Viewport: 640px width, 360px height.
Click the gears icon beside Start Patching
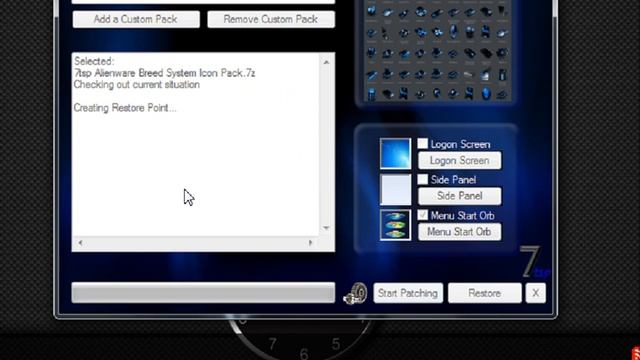click(x=355, y=293)
